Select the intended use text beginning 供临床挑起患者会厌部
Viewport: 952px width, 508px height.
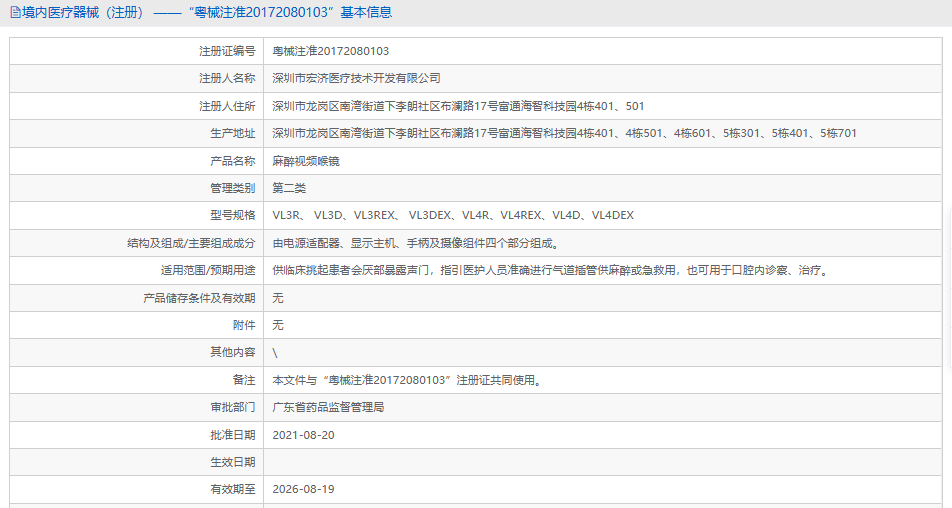[551, 271]
